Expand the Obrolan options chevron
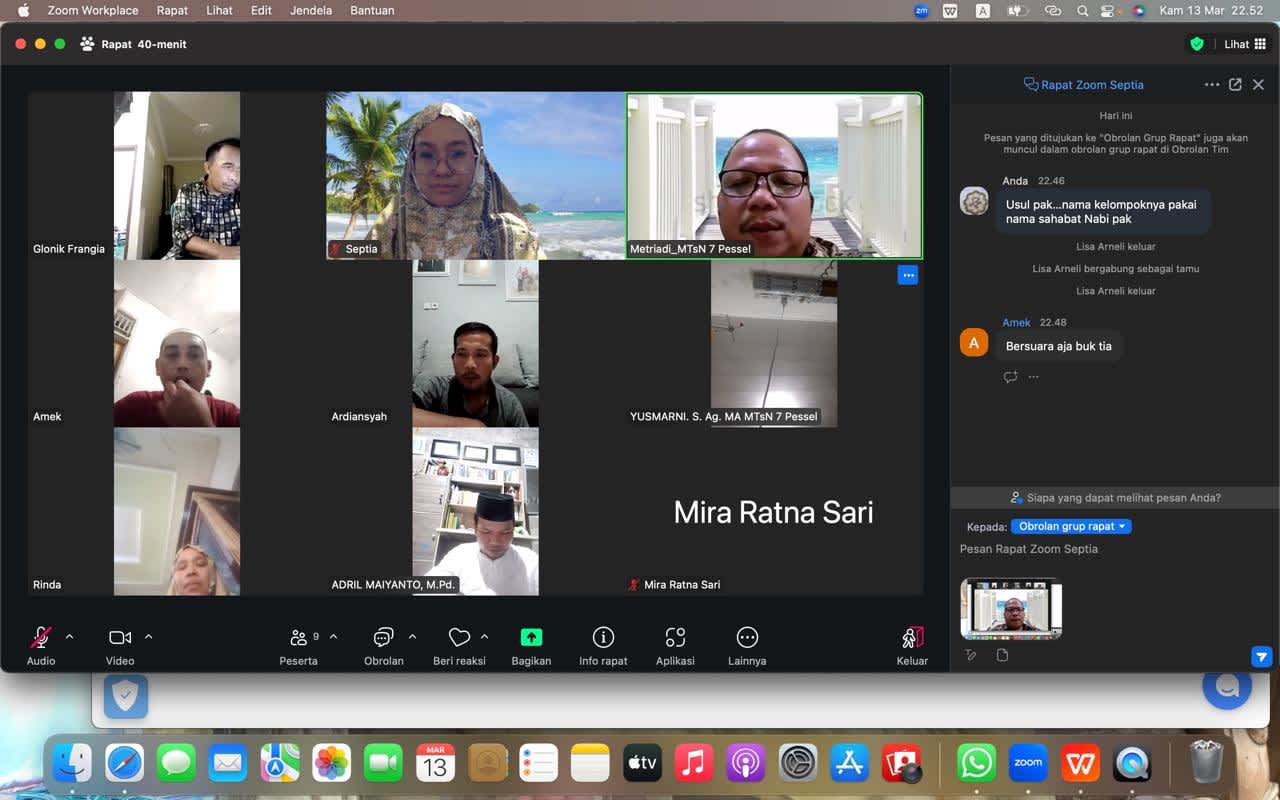 click(x=412, y=637)
